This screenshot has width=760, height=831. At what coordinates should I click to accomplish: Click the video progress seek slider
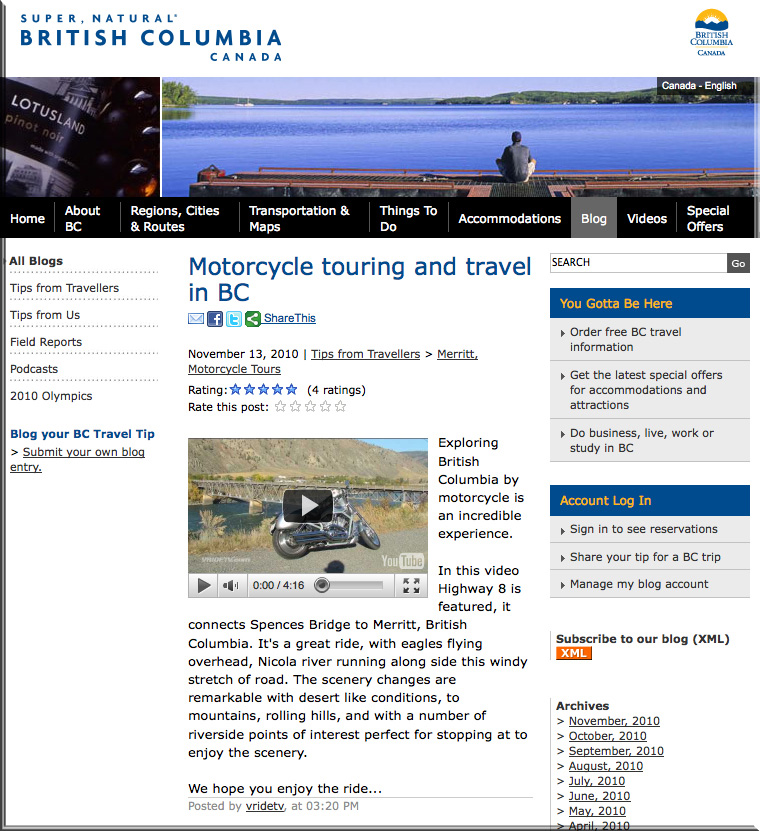[x=350, y=585]
